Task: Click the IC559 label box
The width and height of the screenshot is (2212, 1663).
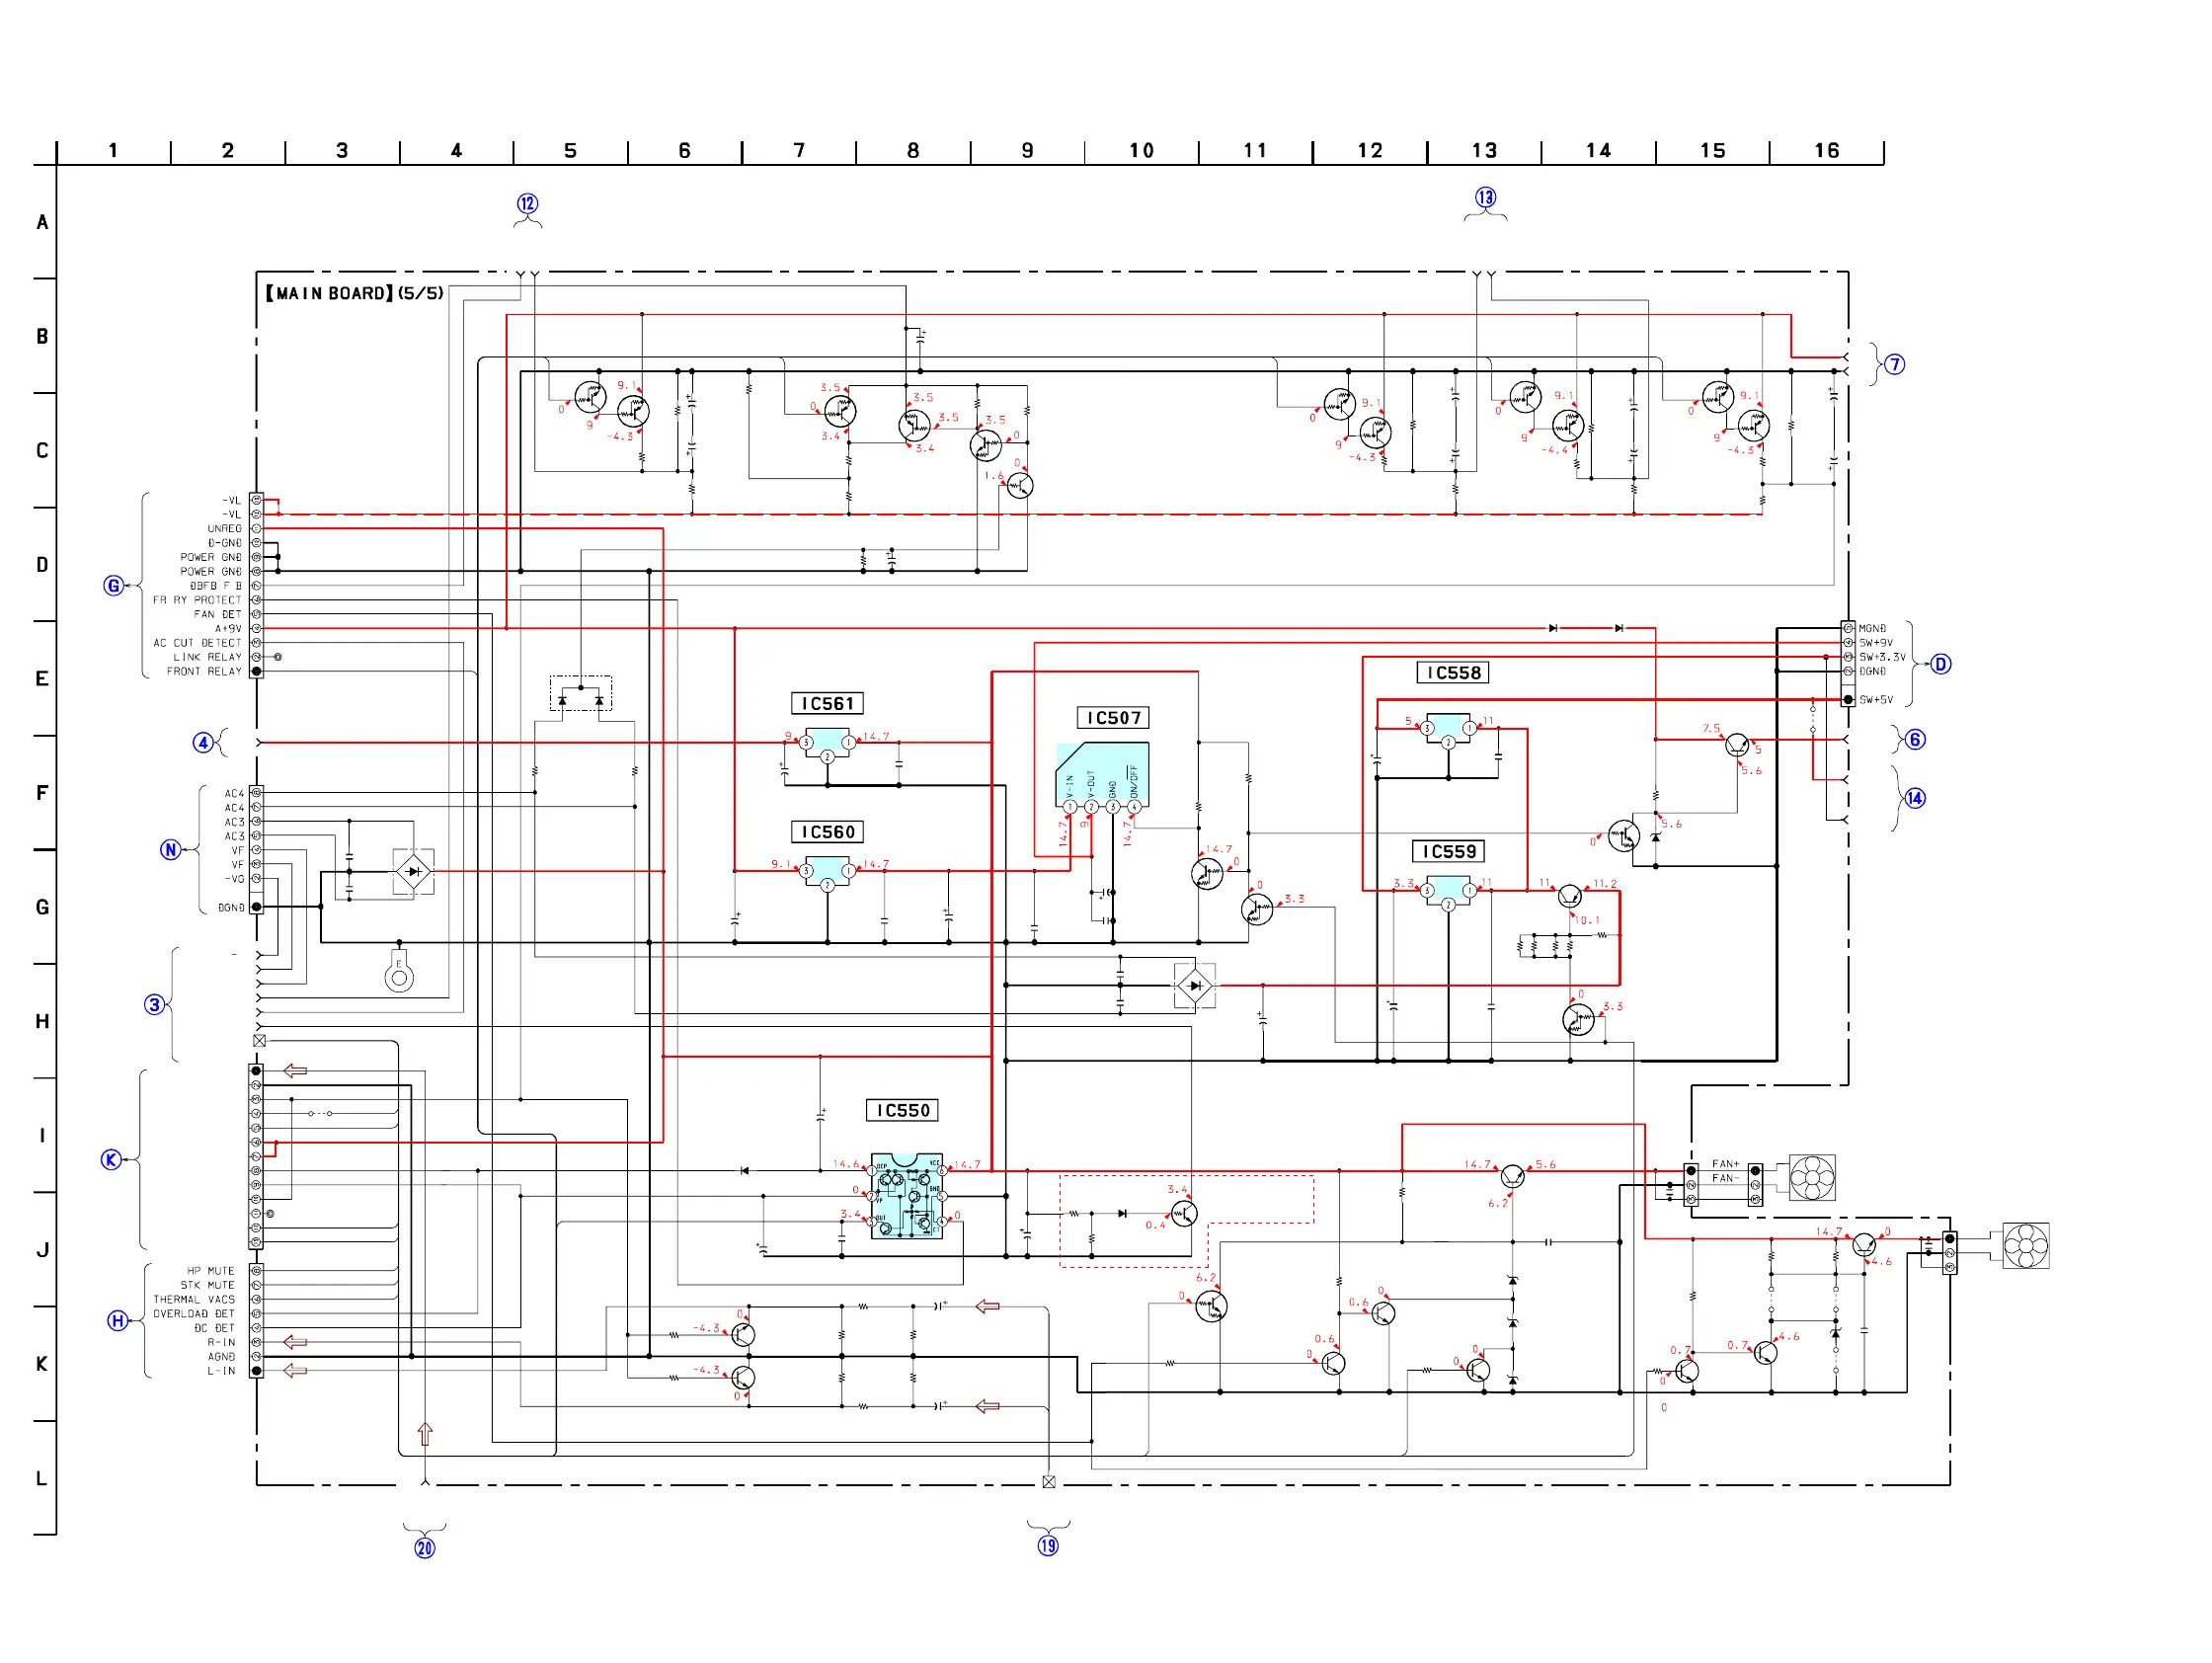Action: tap(1449, 852)
